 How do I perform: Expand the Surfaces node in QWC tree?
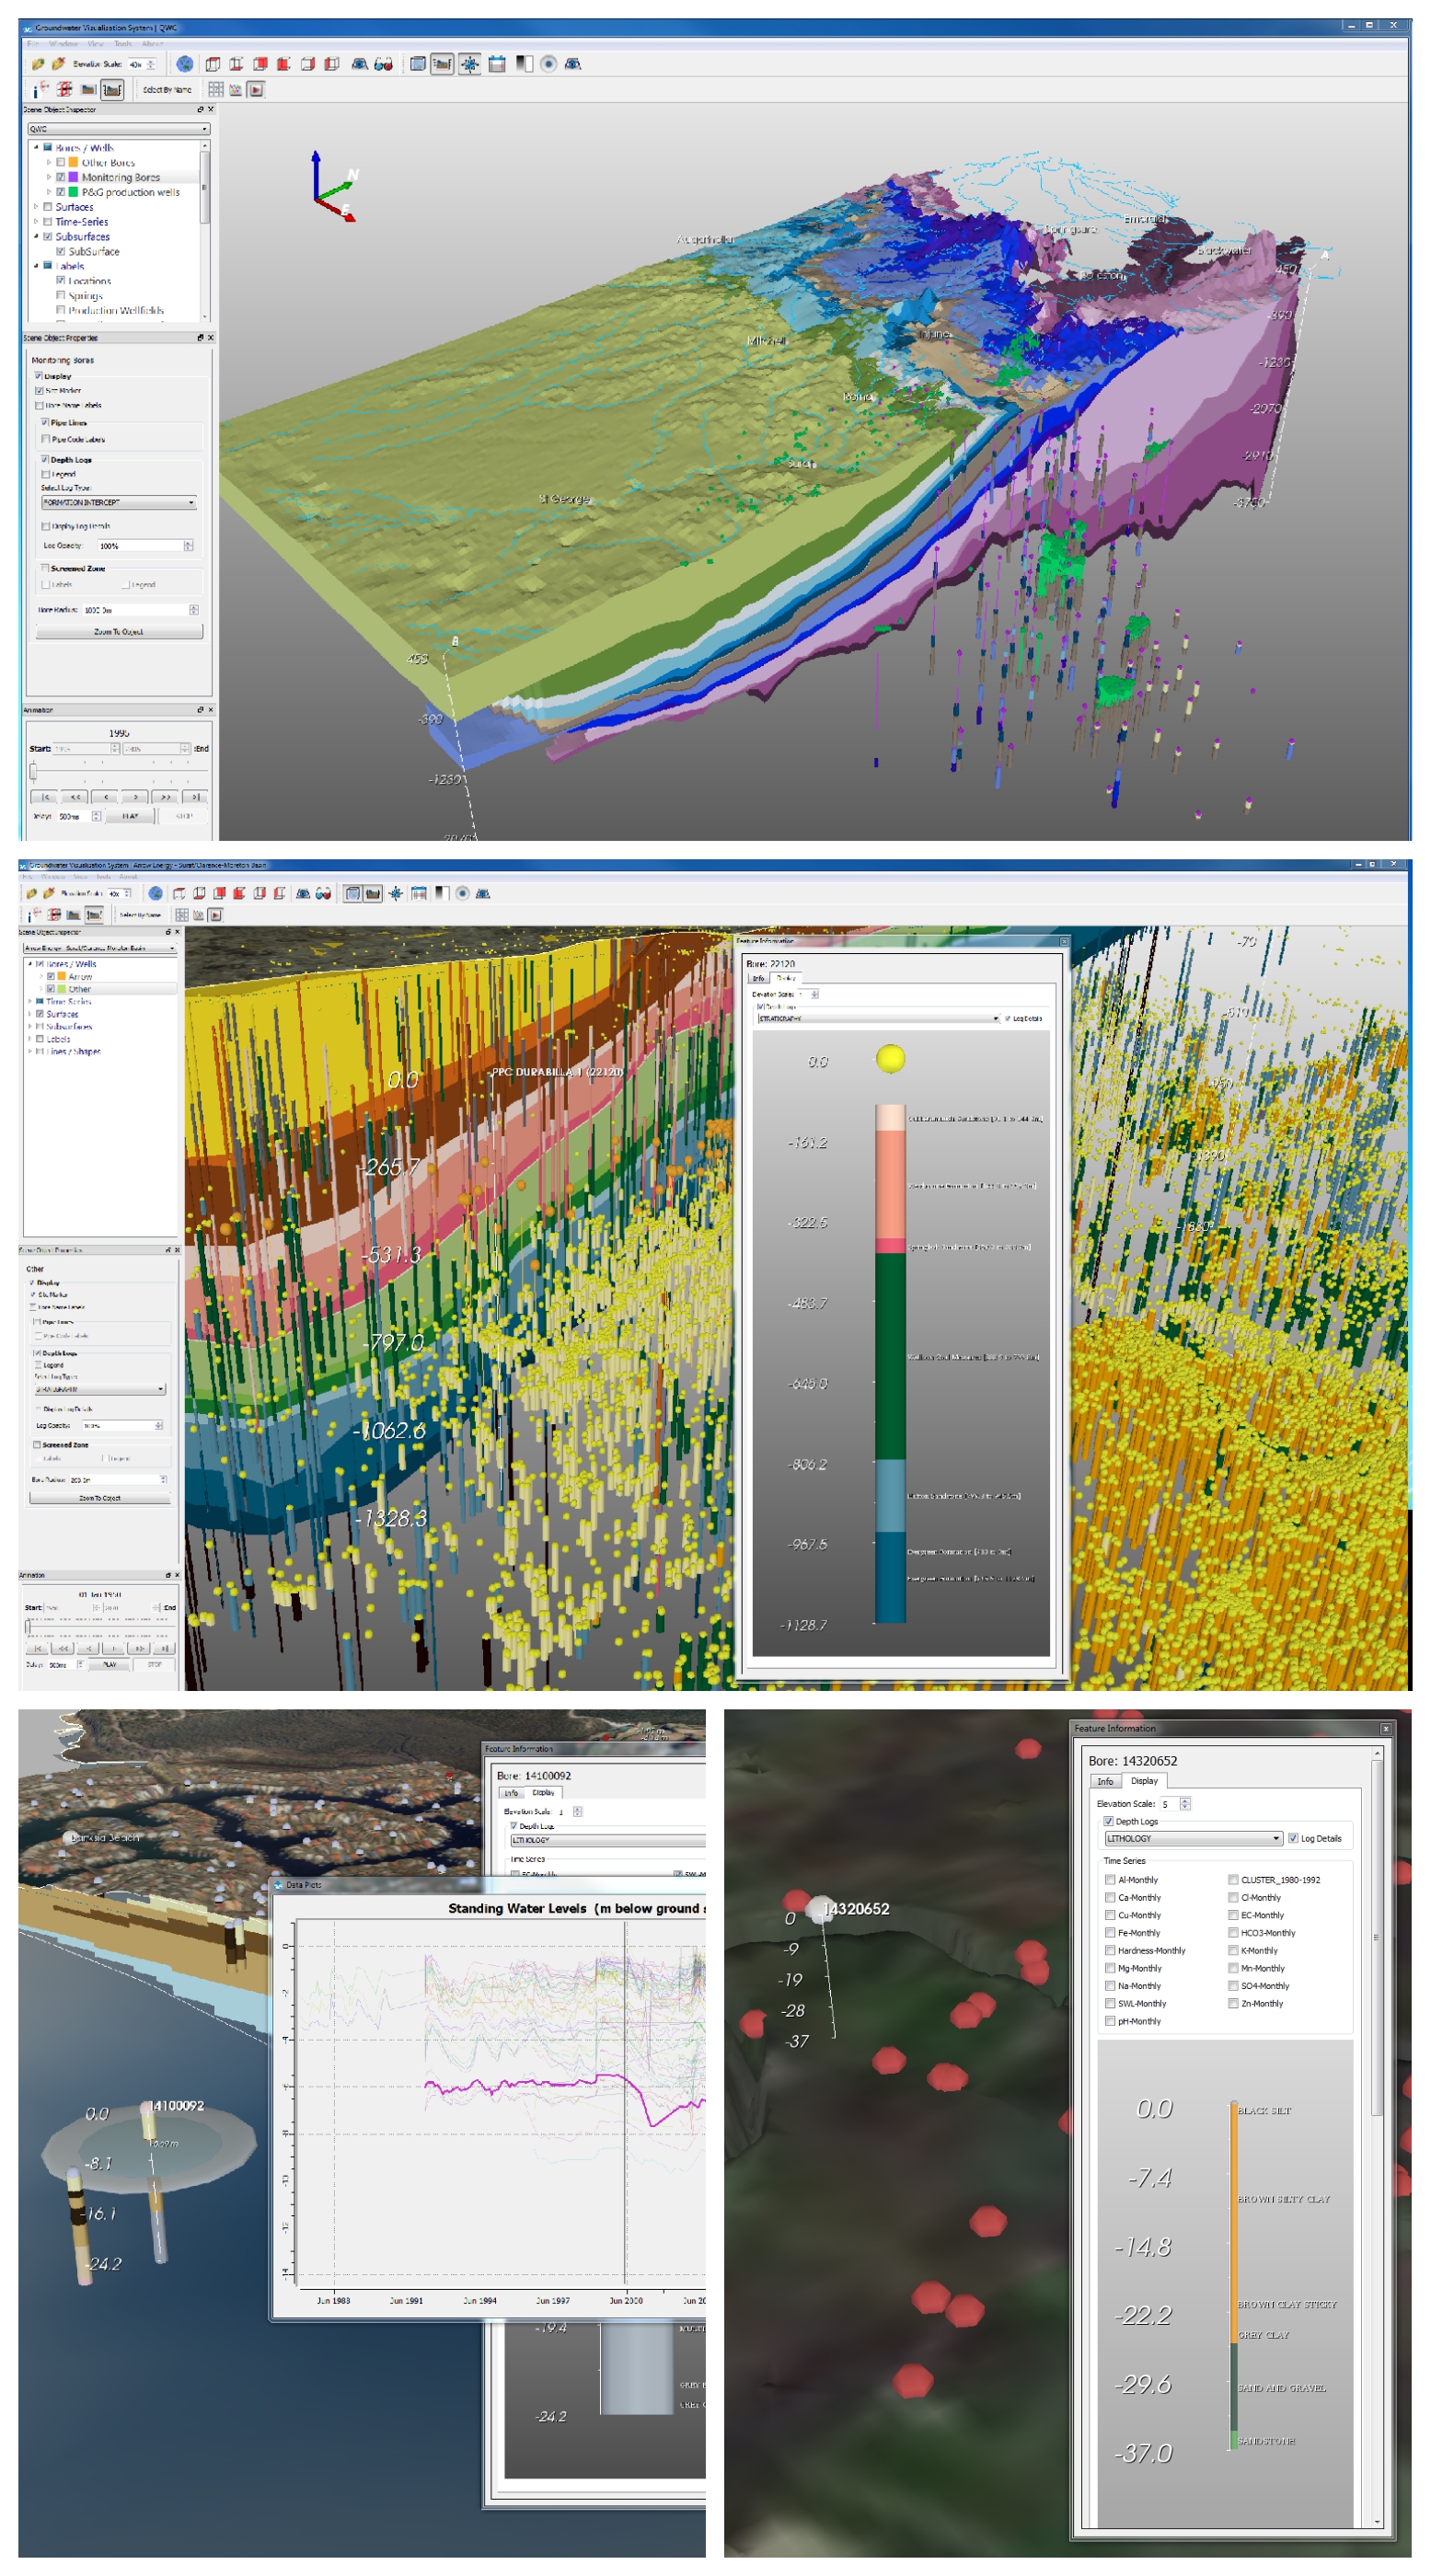(36, 207)
